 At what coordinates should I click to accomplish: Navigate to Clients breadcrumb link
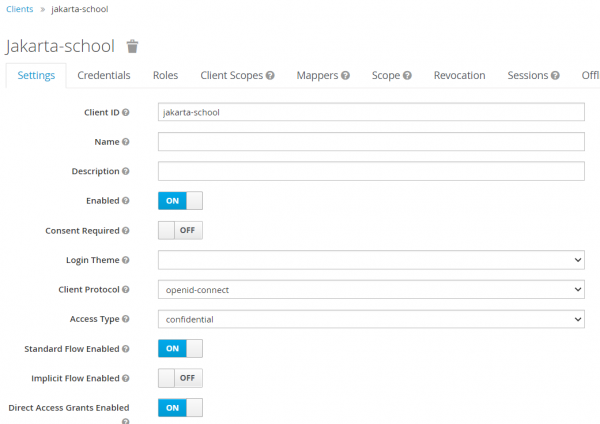point(19,9)
